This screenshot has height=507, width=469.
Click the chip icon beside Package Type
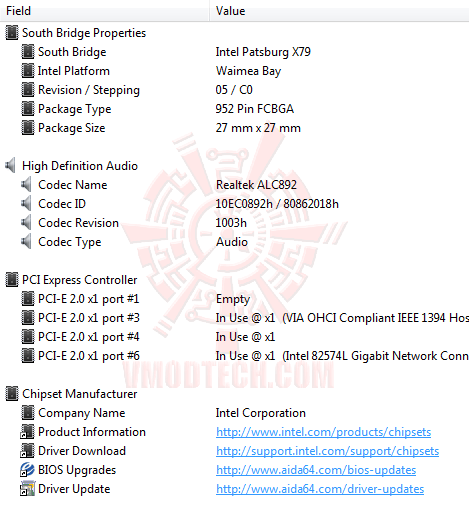click(28, 109)
